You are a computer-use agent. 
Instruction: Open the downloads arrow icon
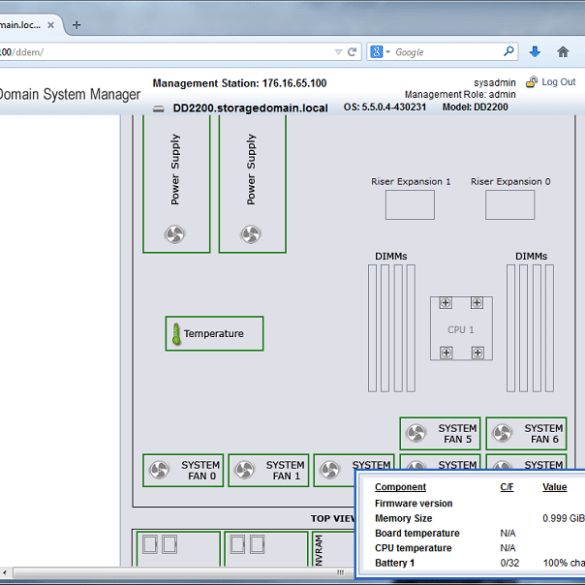(x=535, y=51)
